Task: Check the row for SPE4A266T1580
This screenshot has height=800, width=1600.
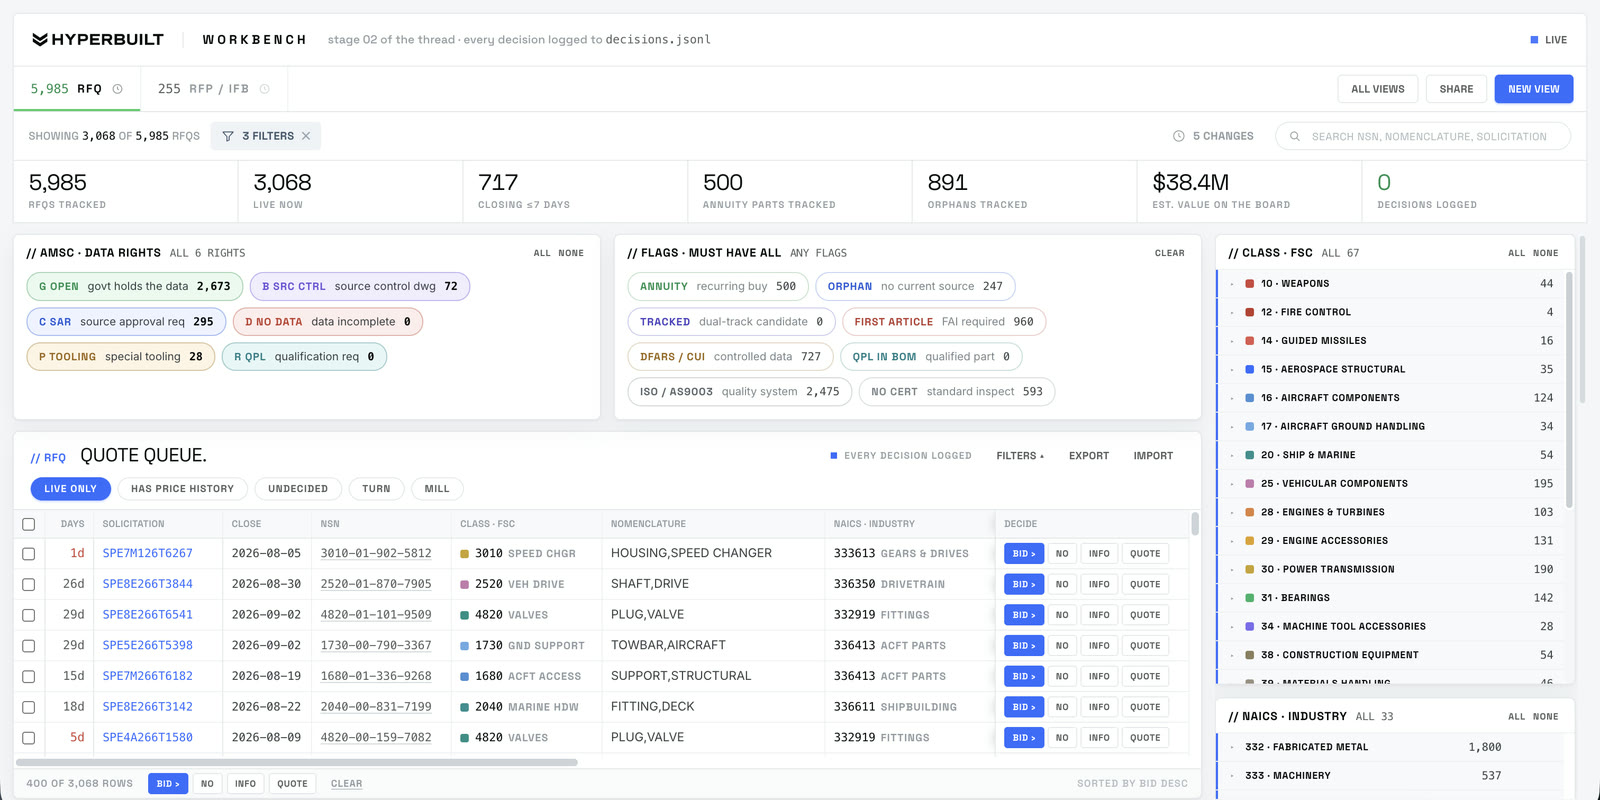Action: click(x=28, y=738)
